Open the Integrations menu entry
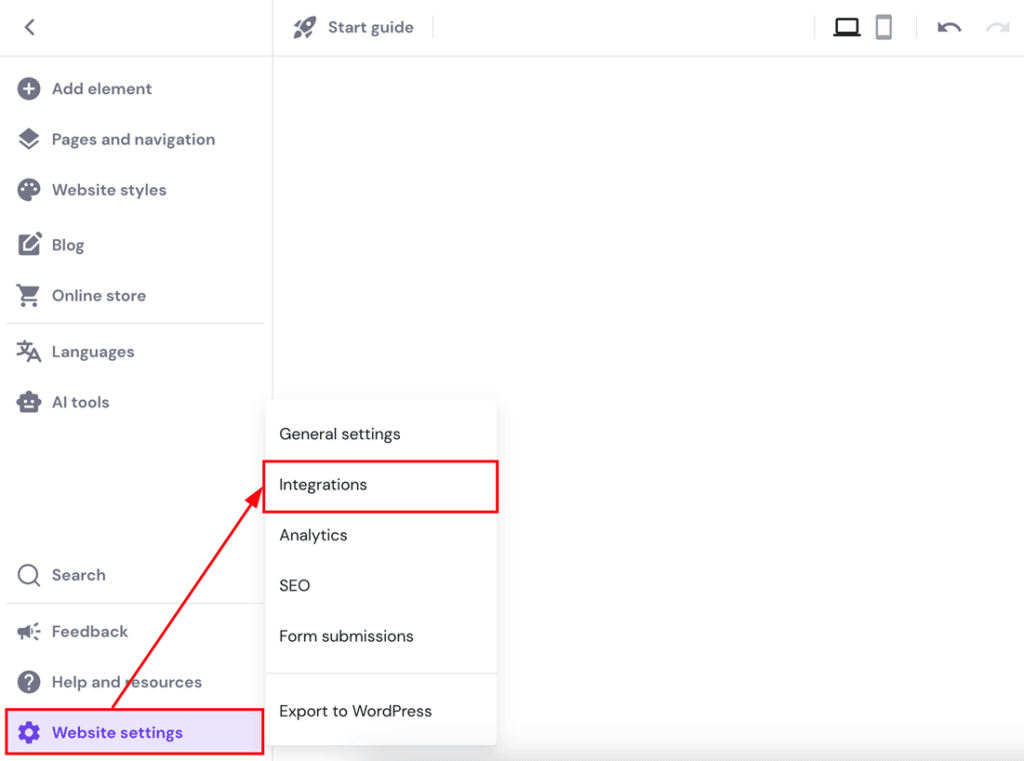The width and height of the screenshot is (1024, 761). pyautogui.click(x=322, y=485)
